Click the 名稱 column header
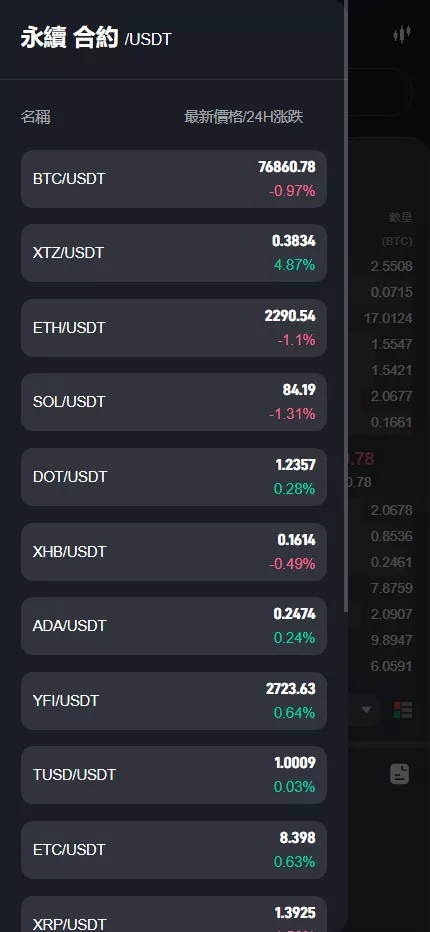 (x=36, y=117)
